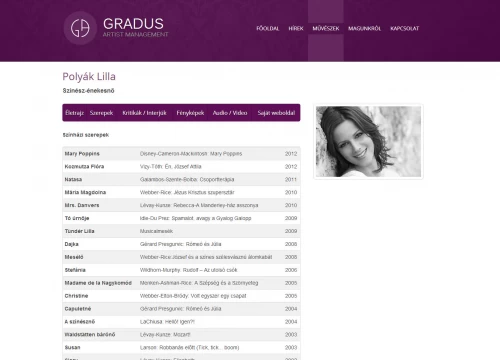Open the Audio / Video tab
500x360 pixels.
click(230, 113)
